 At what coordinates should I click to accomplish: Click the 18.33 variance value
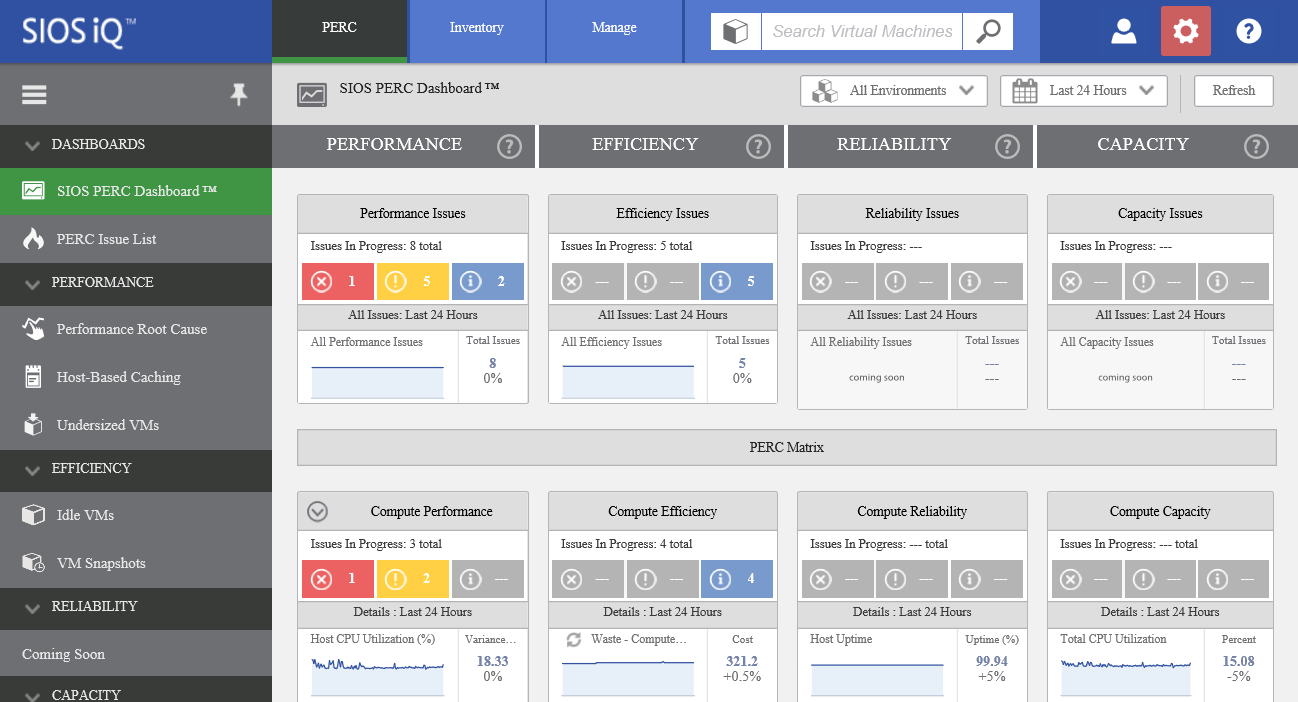(x=492, y=661)
